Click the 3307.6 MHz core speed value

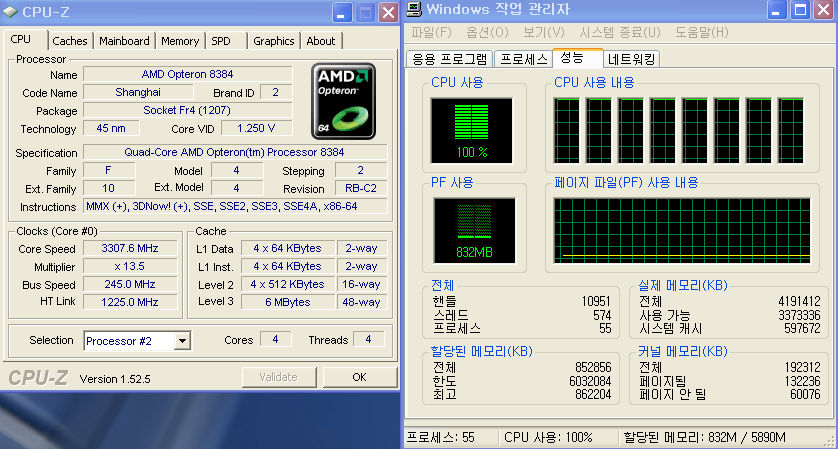point(130,248)
